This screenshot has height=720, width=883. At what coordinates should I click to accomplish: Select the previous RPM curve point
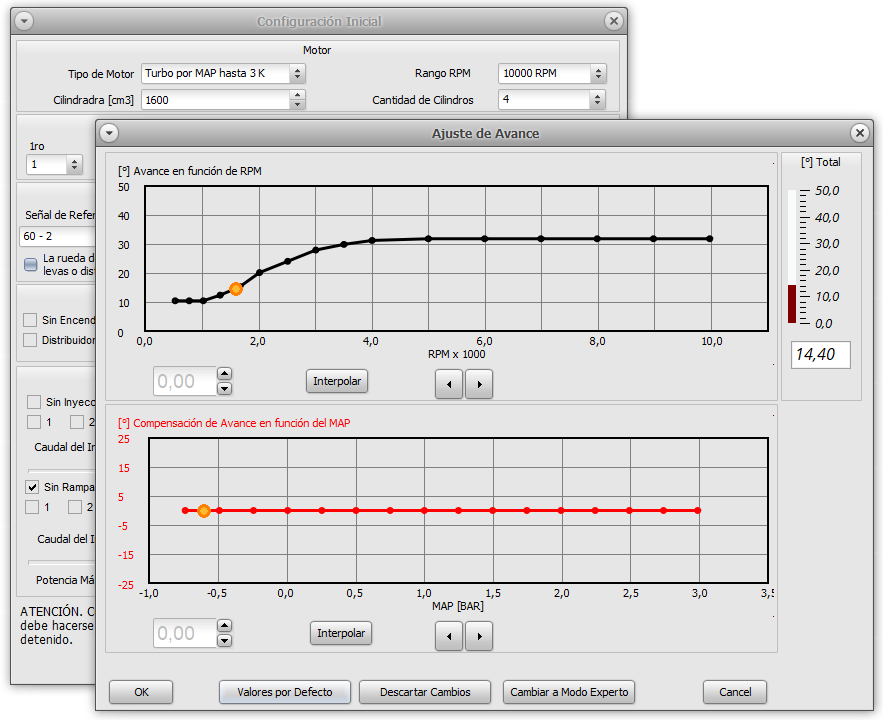click(449, 384)
